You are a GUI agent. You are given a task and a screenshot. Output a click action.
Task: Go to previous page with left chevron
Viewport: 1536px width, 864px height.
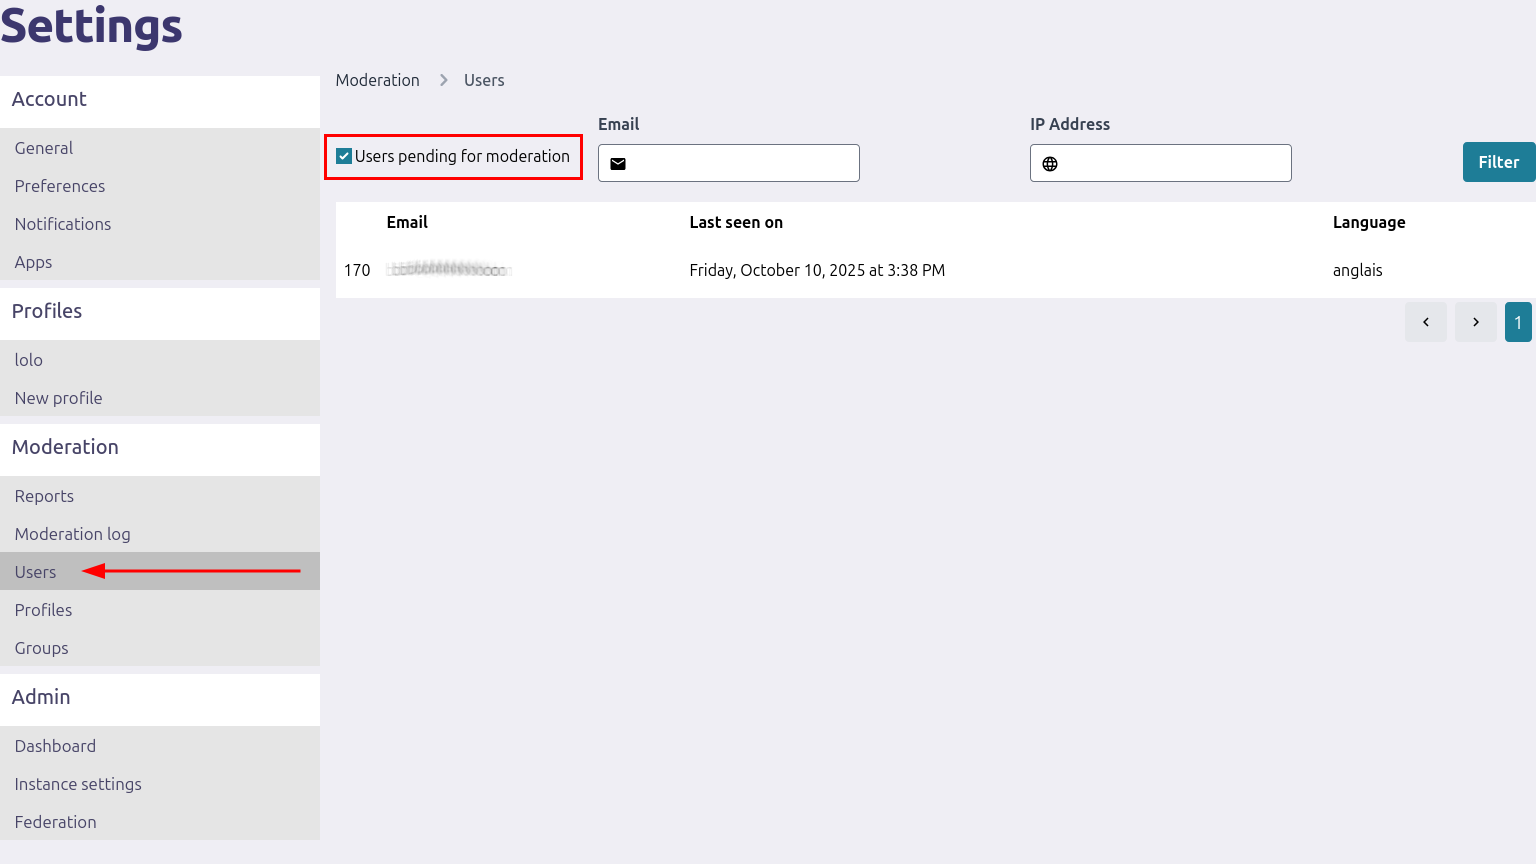(x=1425, y=322)
